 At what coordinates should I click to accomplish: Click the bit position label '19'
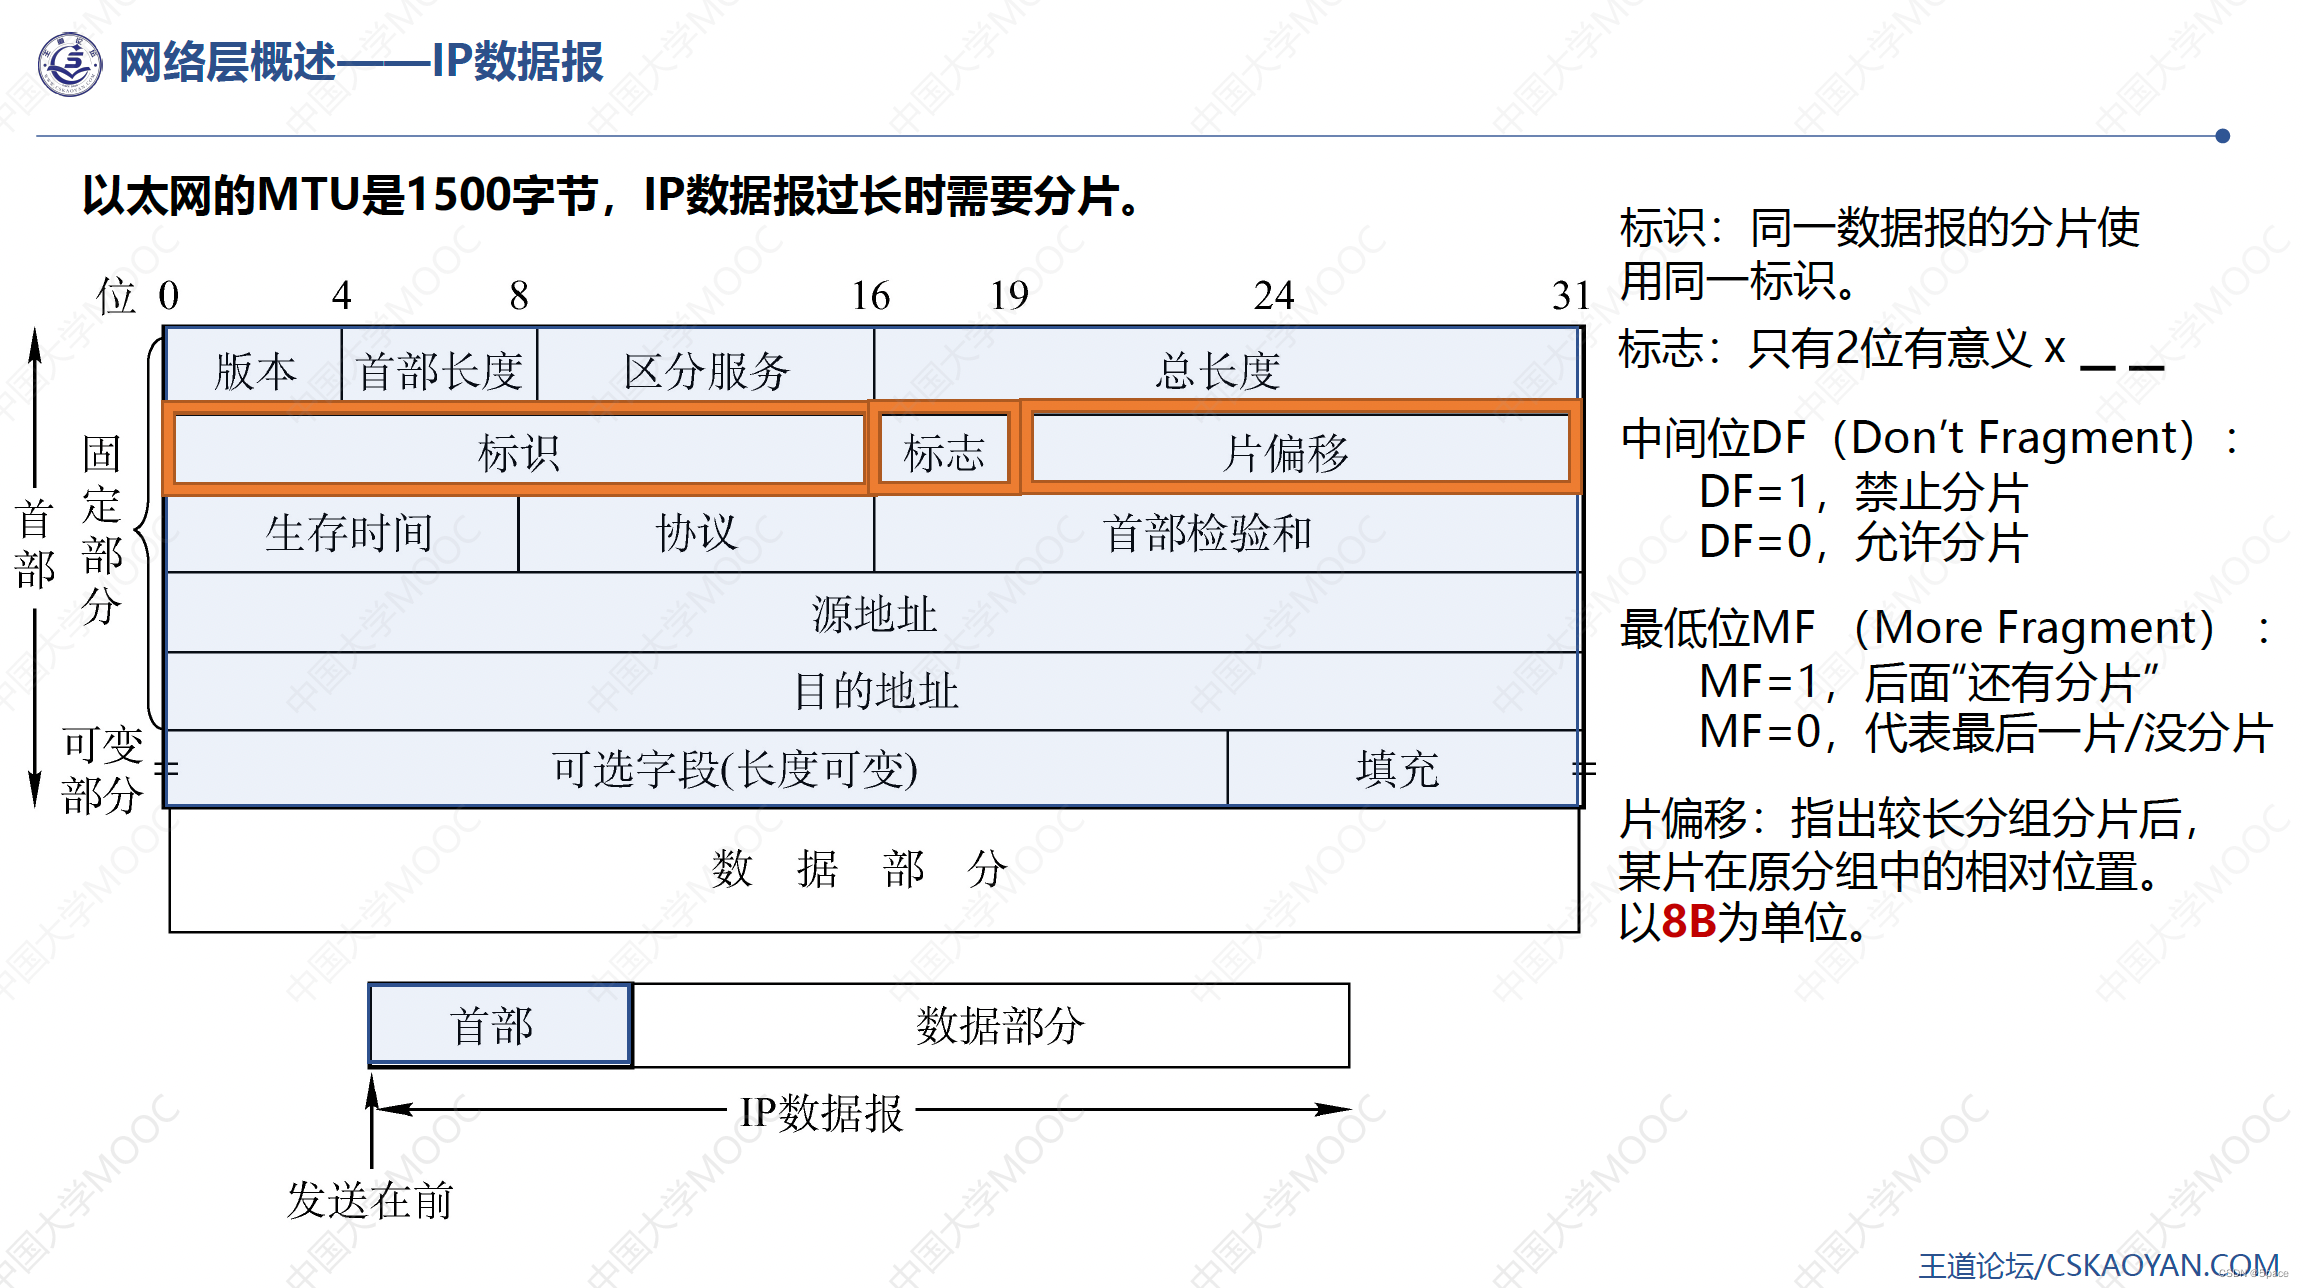[x=1009, y=296]
